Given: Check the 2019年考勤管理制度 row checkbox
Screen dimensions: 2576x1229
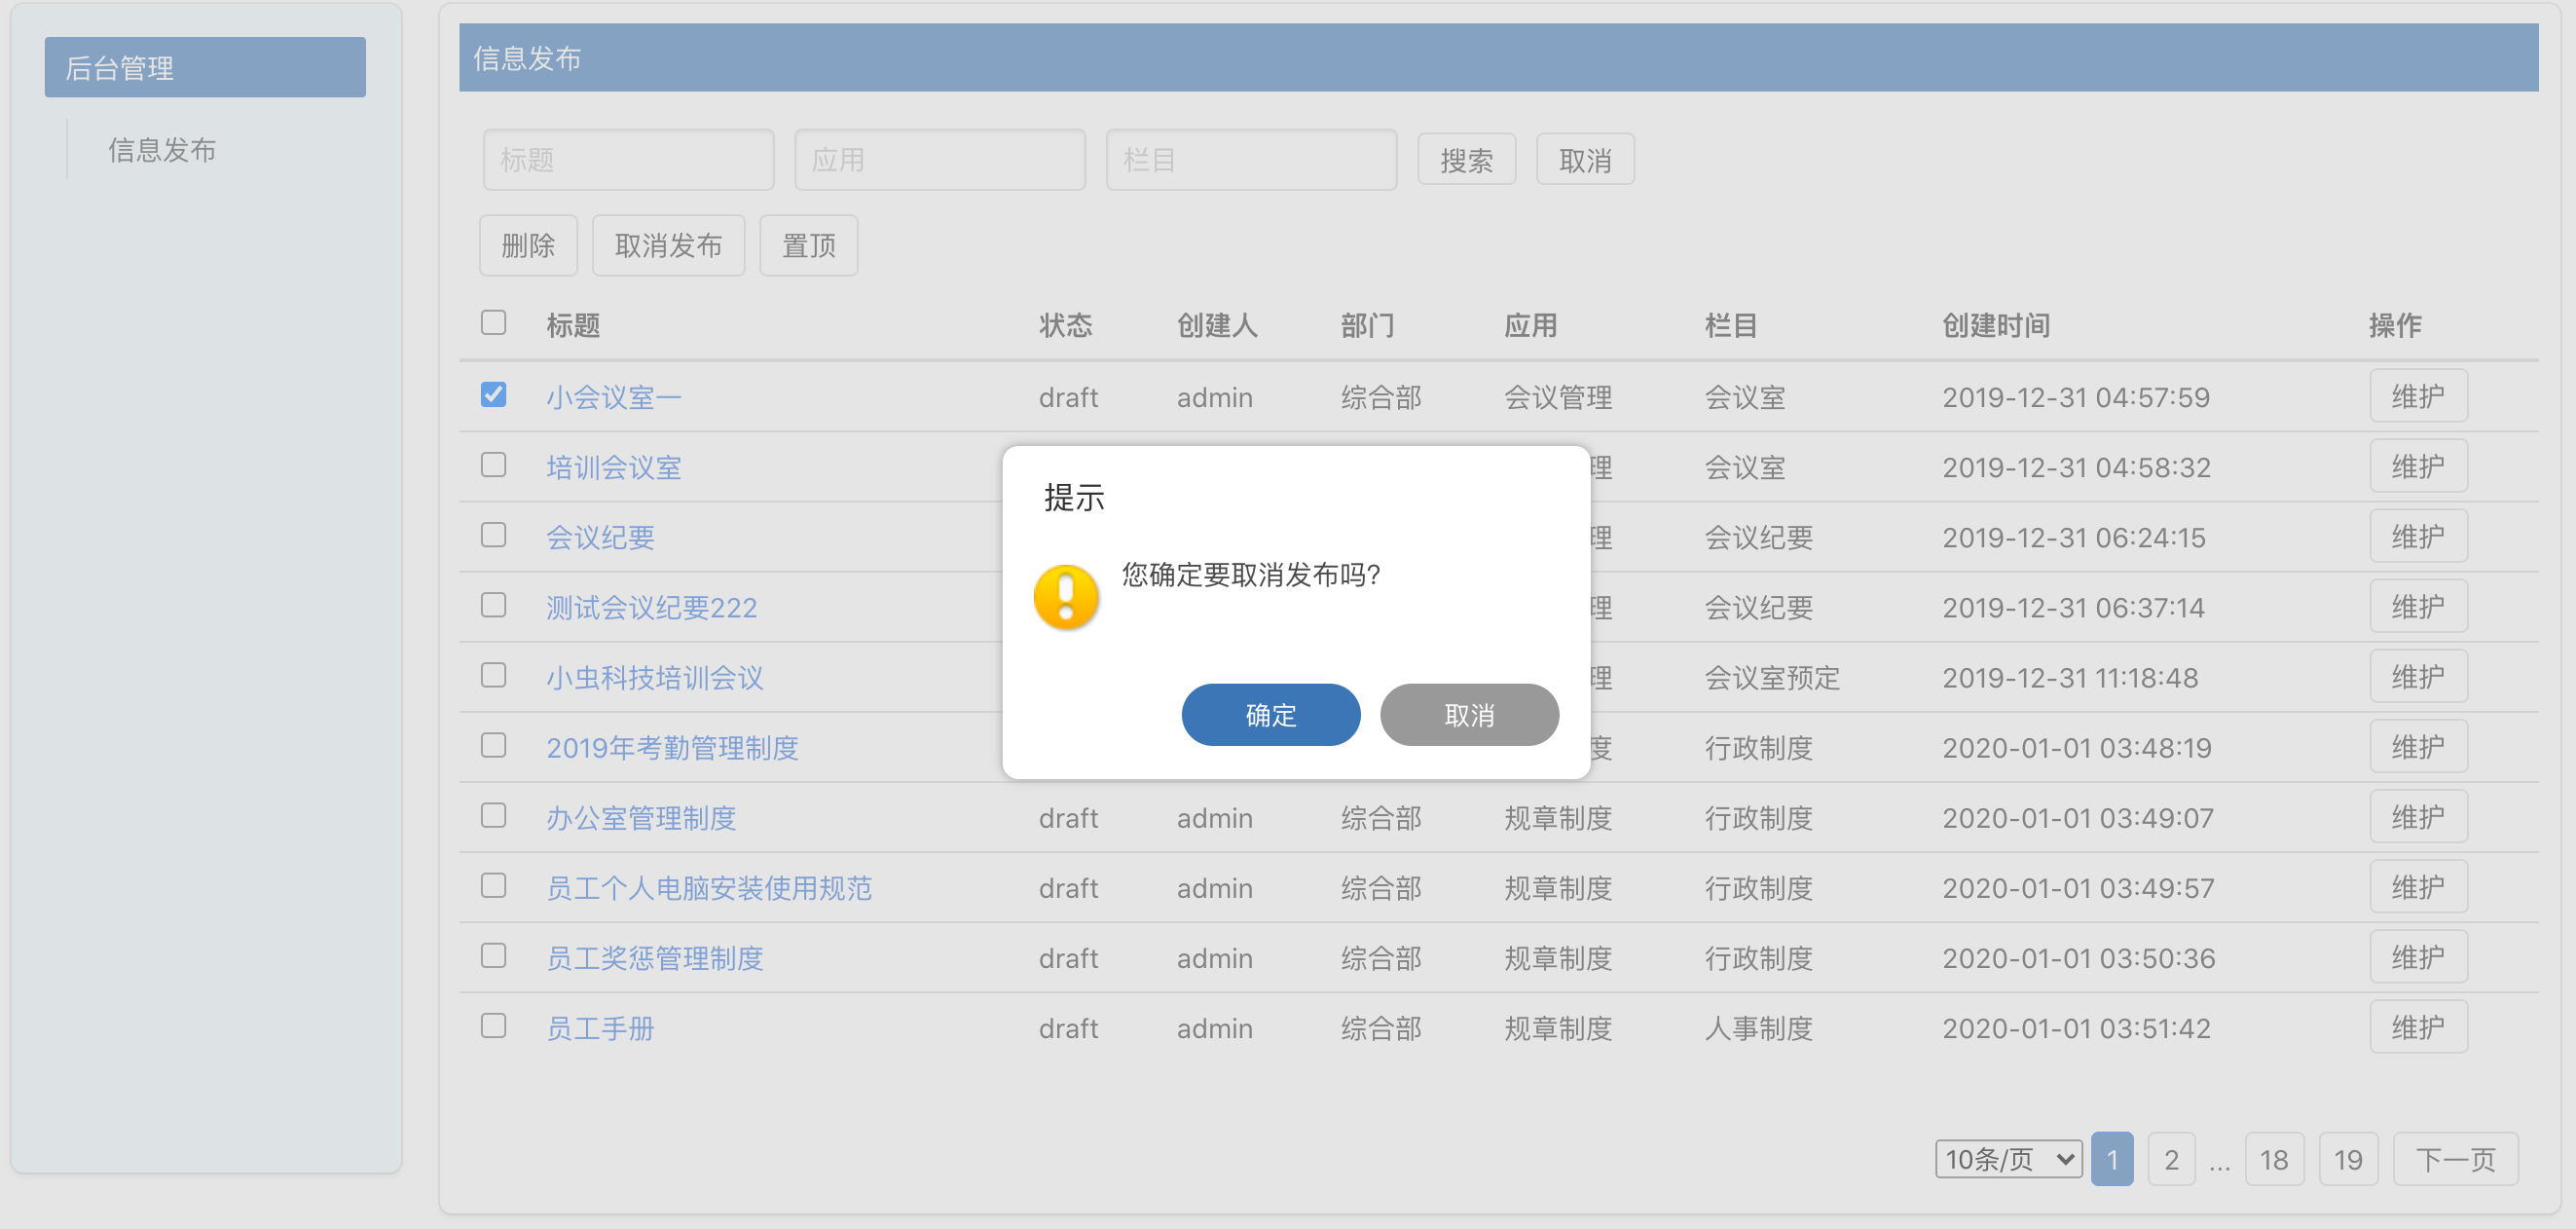Looking at the screenshot, I should [x=493, y=745].
